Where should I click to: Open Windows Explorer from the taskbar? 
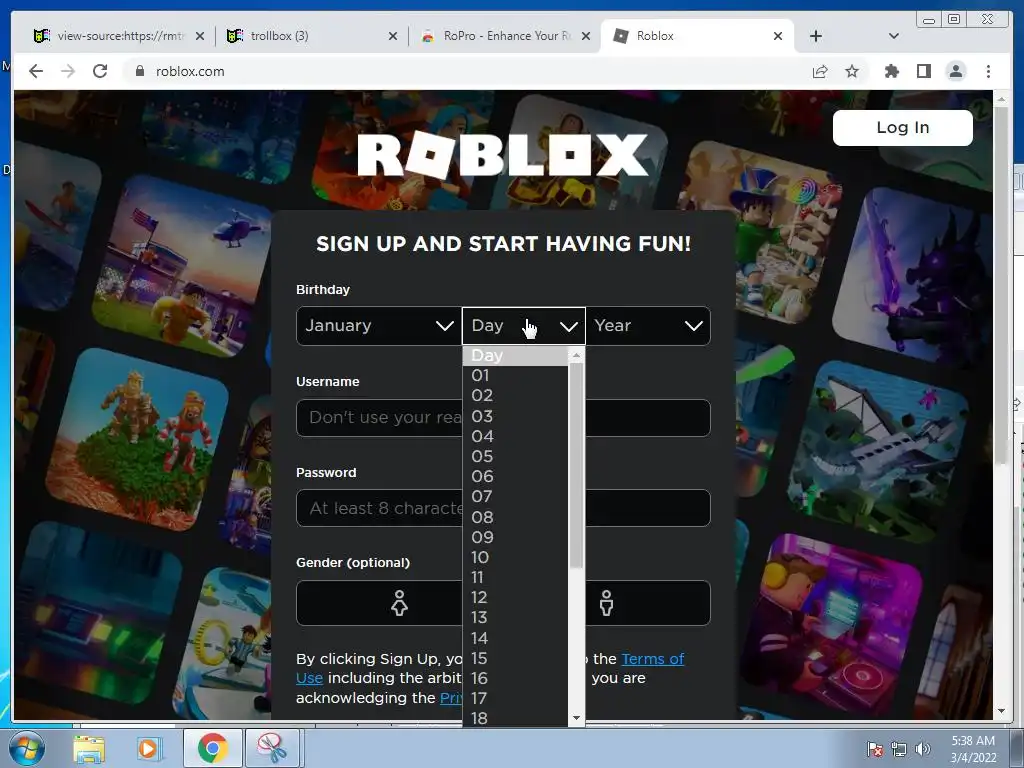tap(89, 748)
